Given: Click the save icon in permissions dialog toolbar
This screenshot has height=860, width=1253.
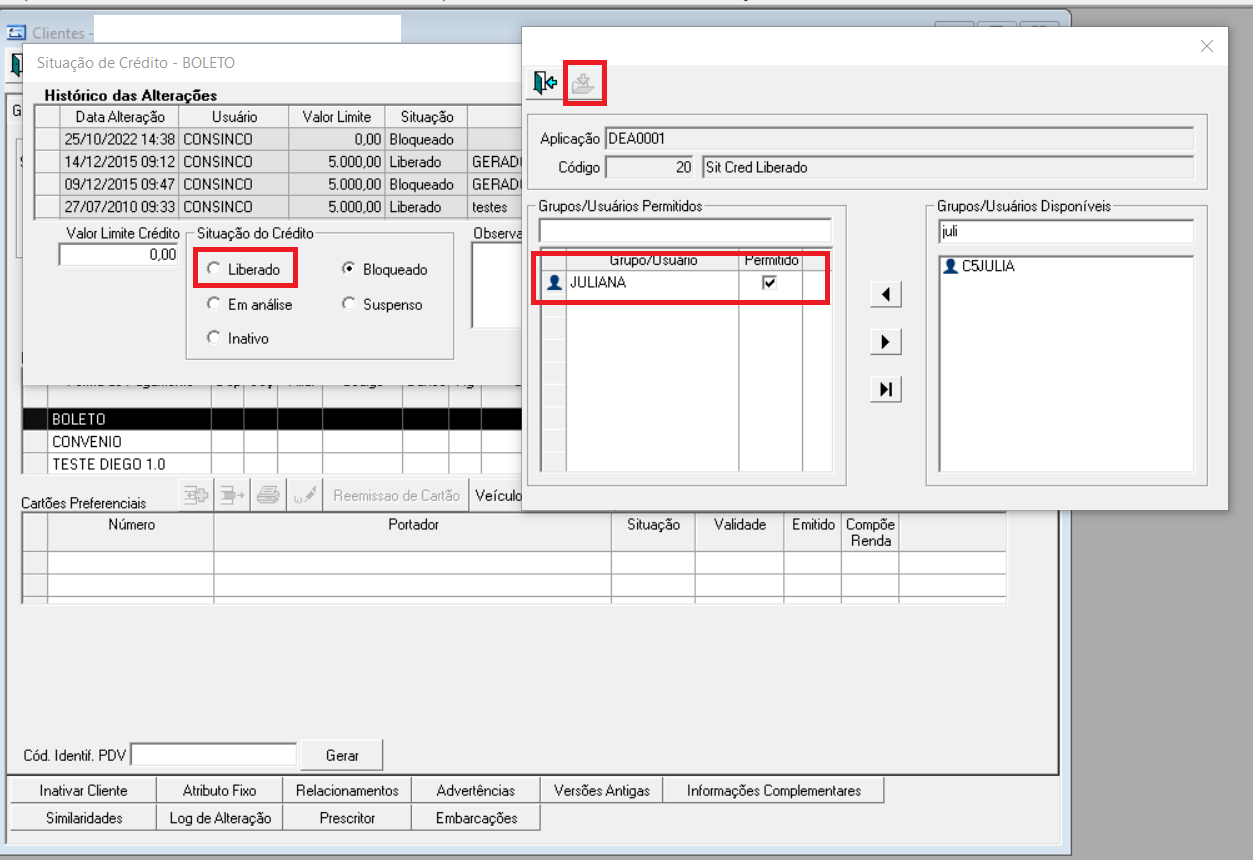Looking at the screenshot, I should 583,84.
